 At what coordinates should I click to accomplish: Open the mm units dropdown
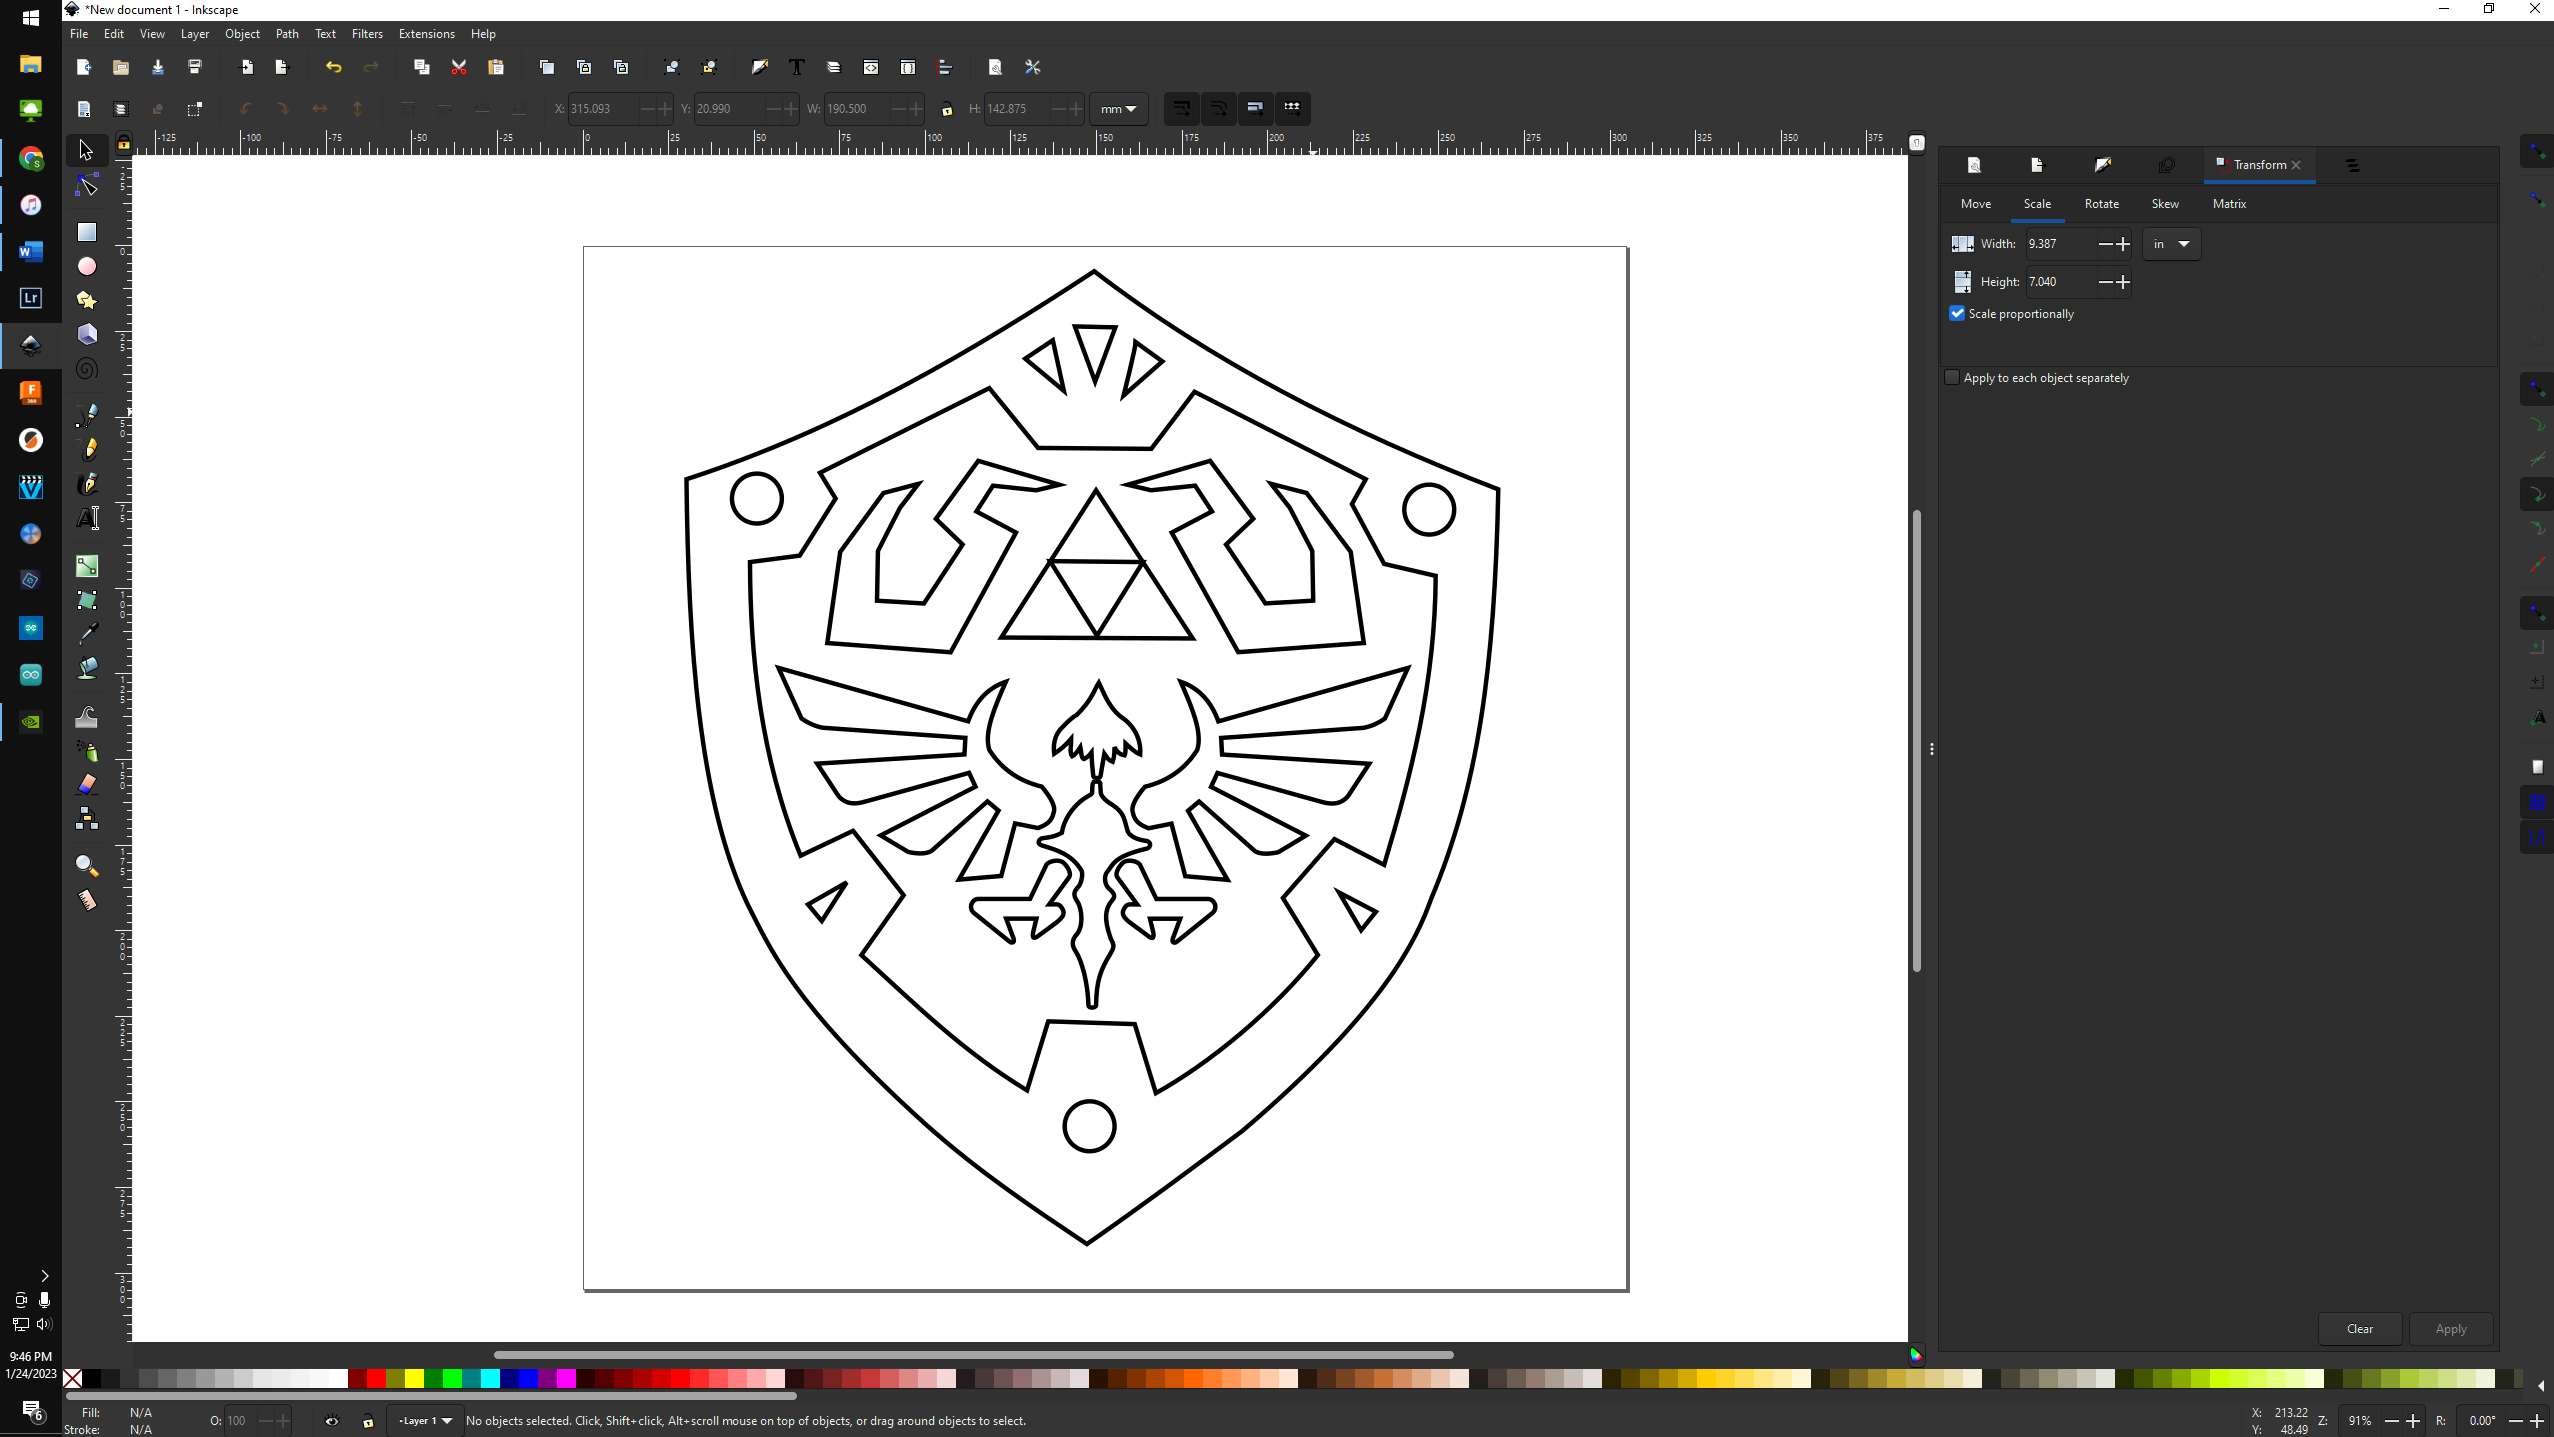point(1118,108)
